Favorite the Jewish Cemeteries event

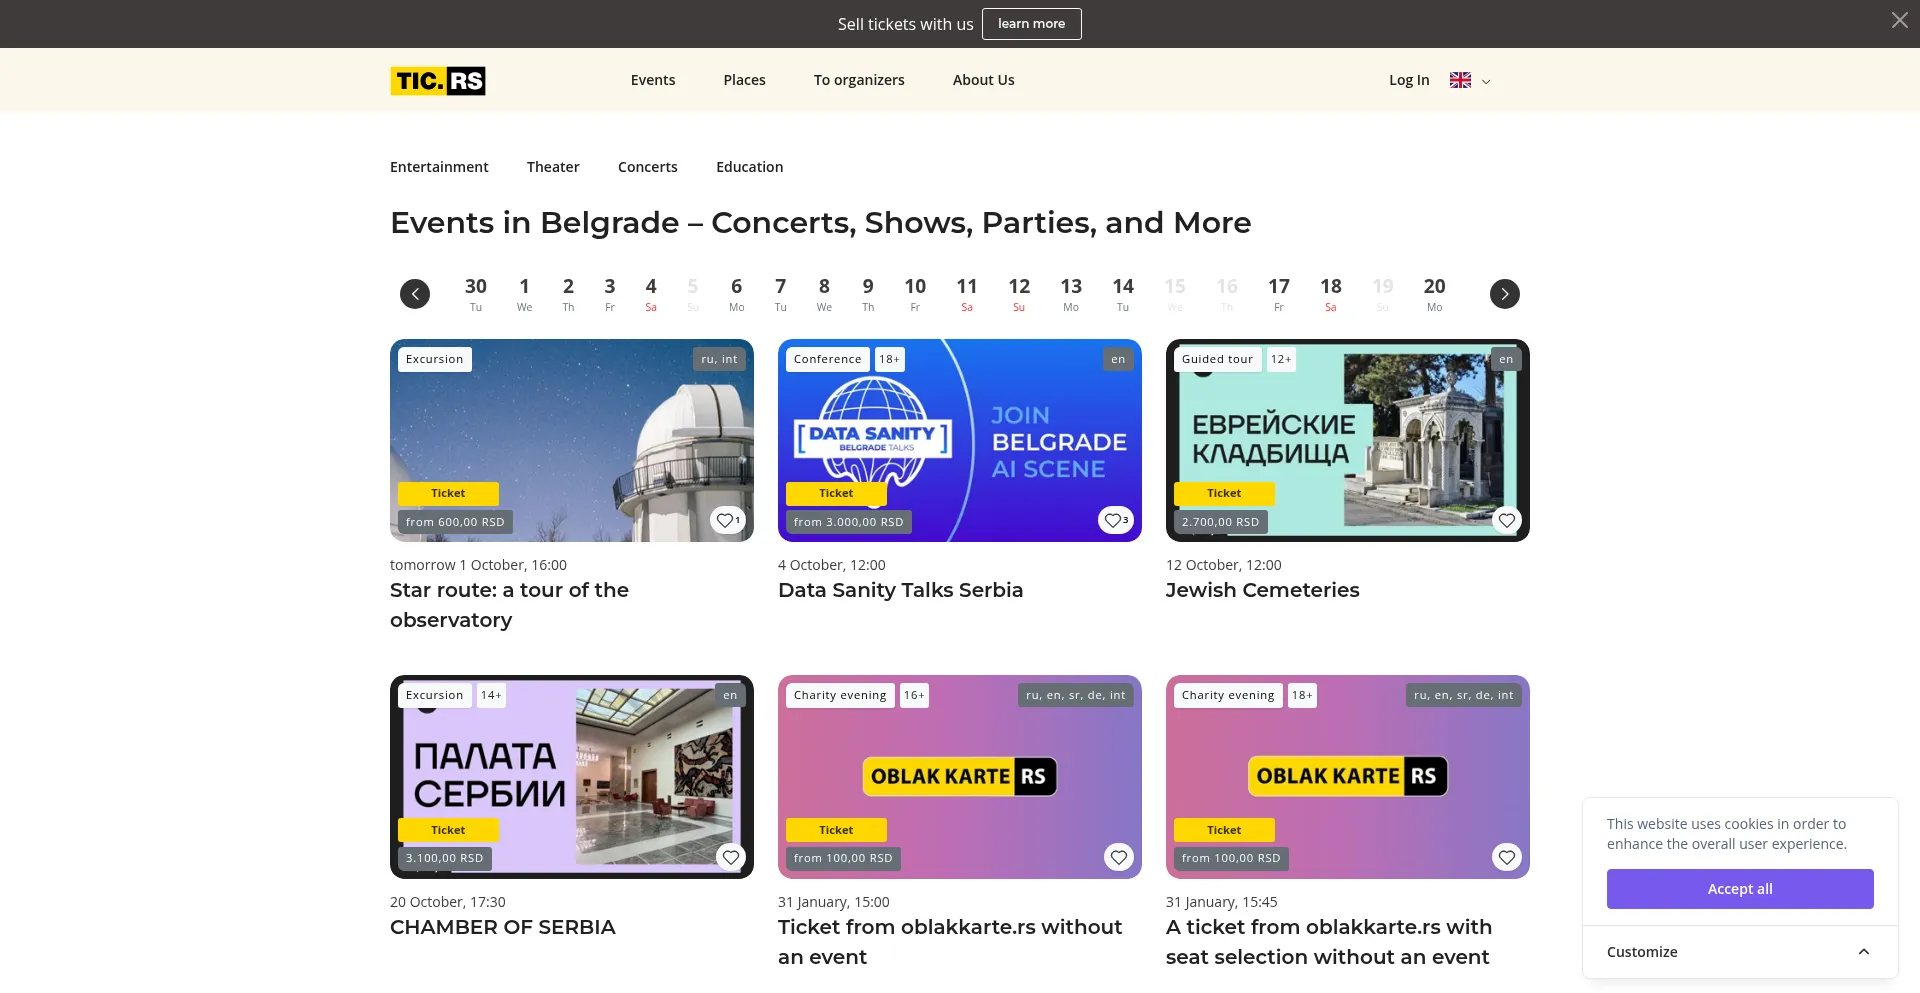(1507, 520)
